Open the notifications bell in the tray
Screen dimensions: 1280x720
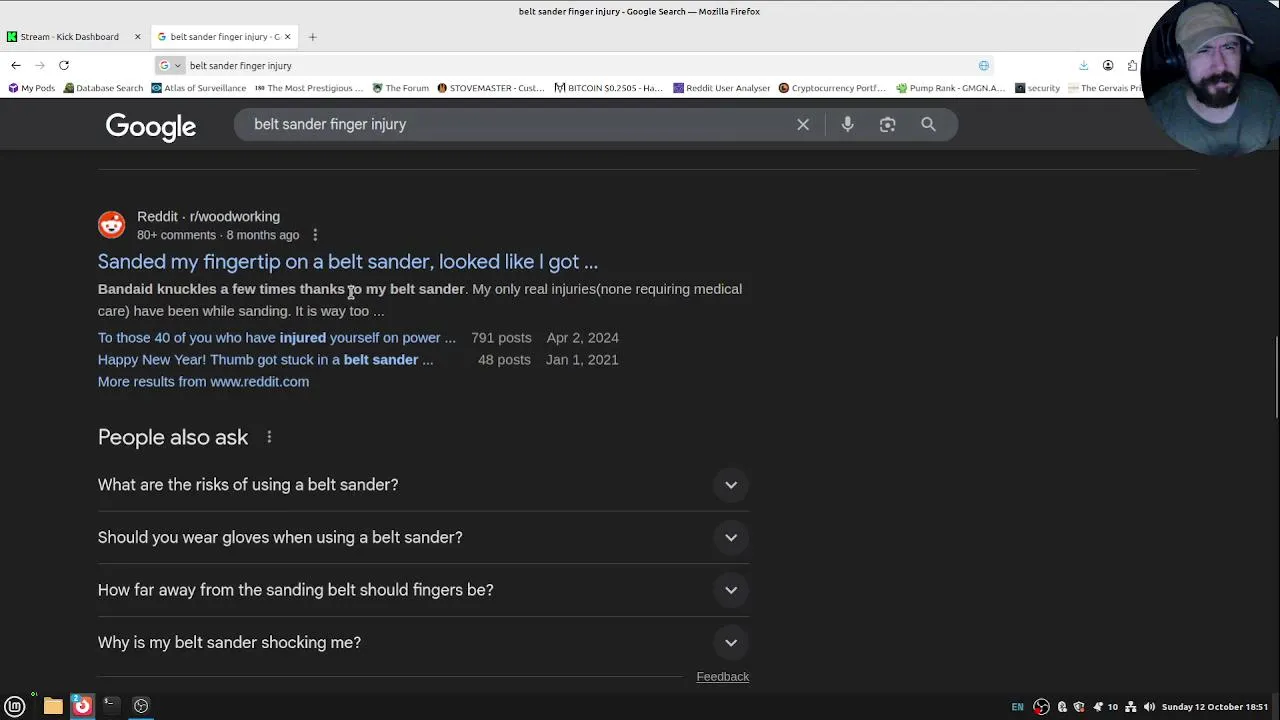click(1098, 707)
